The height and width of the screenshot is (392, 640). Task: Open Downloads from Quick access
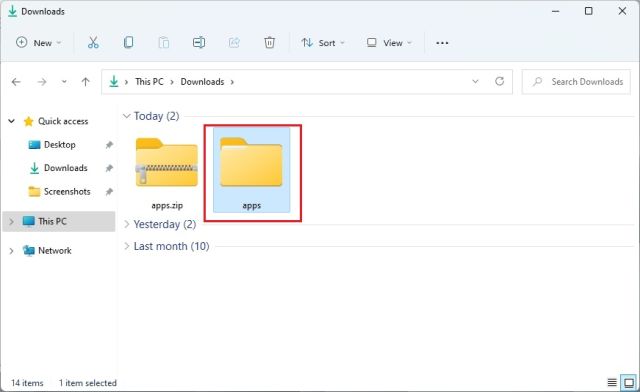[65, 168]
